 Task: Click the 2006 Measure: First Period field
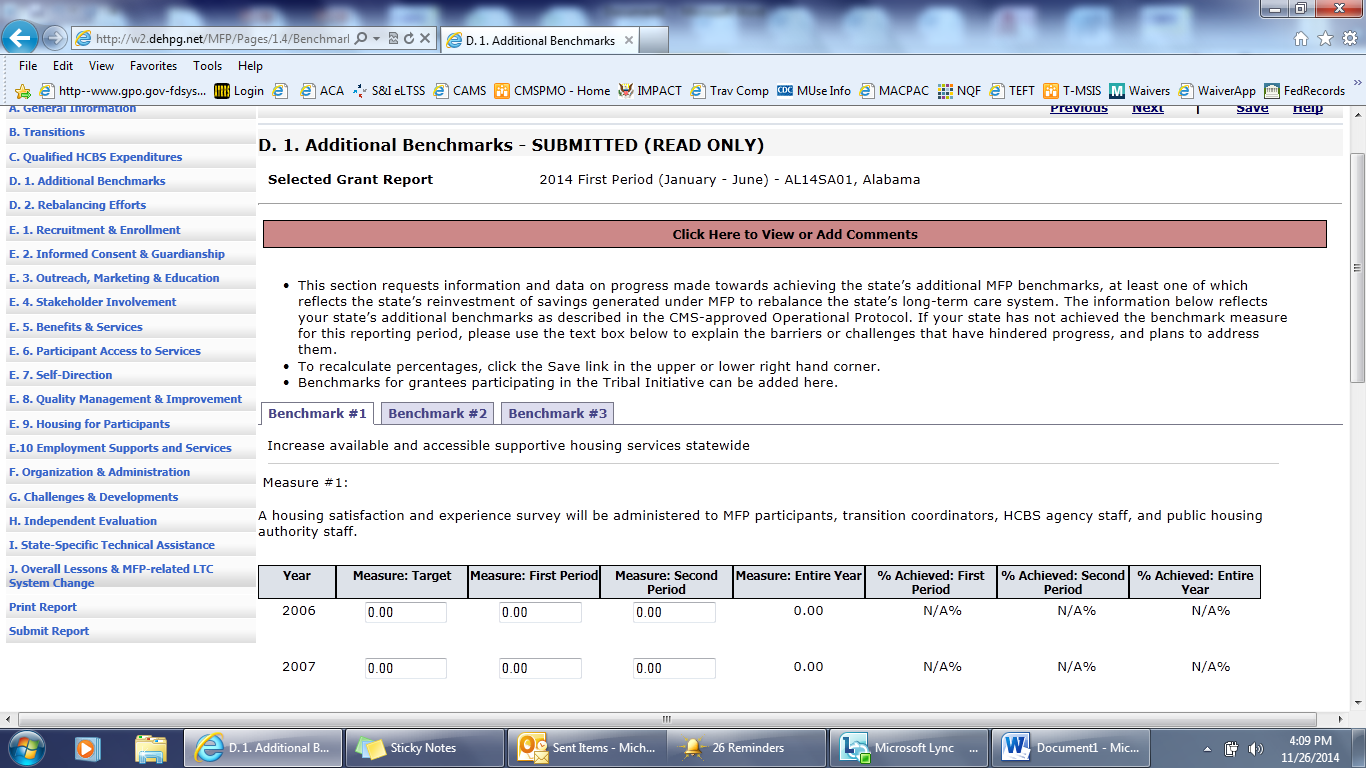540,612
